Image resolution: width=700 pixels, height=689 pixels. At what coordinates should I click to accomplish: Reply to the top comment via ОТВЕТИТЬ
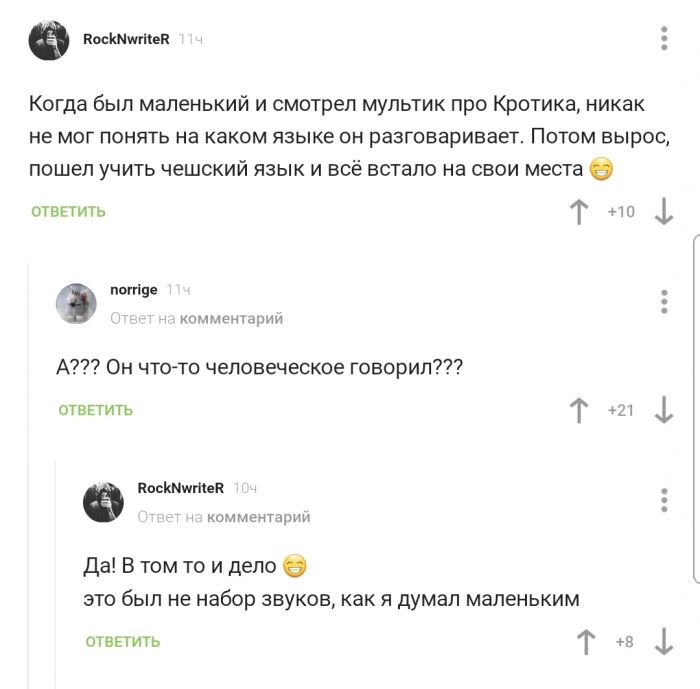click(68, 212)
